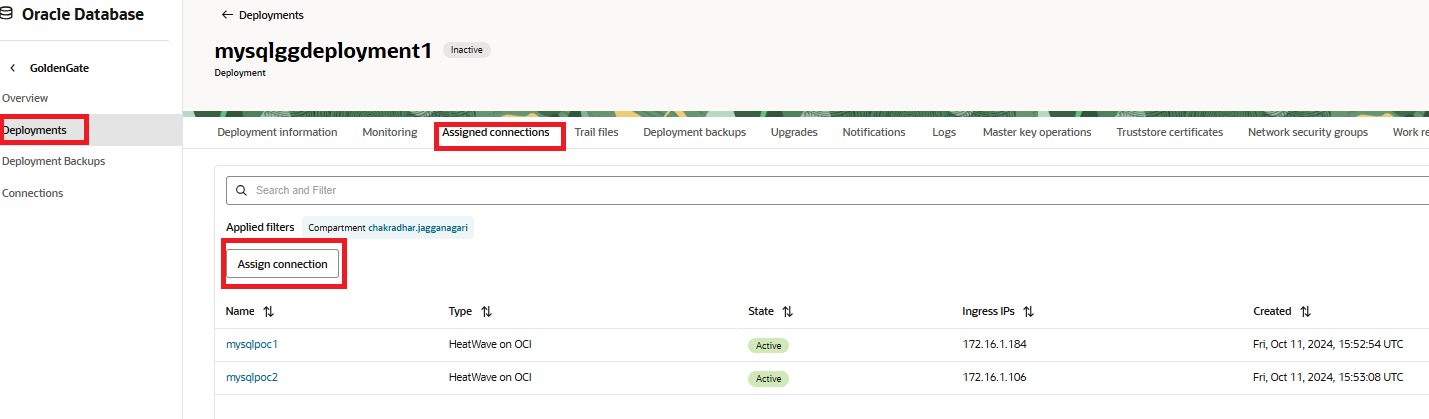Go back via the Deployments breadcrumb link
The width and height of the screenshot is (1429, 419).
tap(271, 15)
